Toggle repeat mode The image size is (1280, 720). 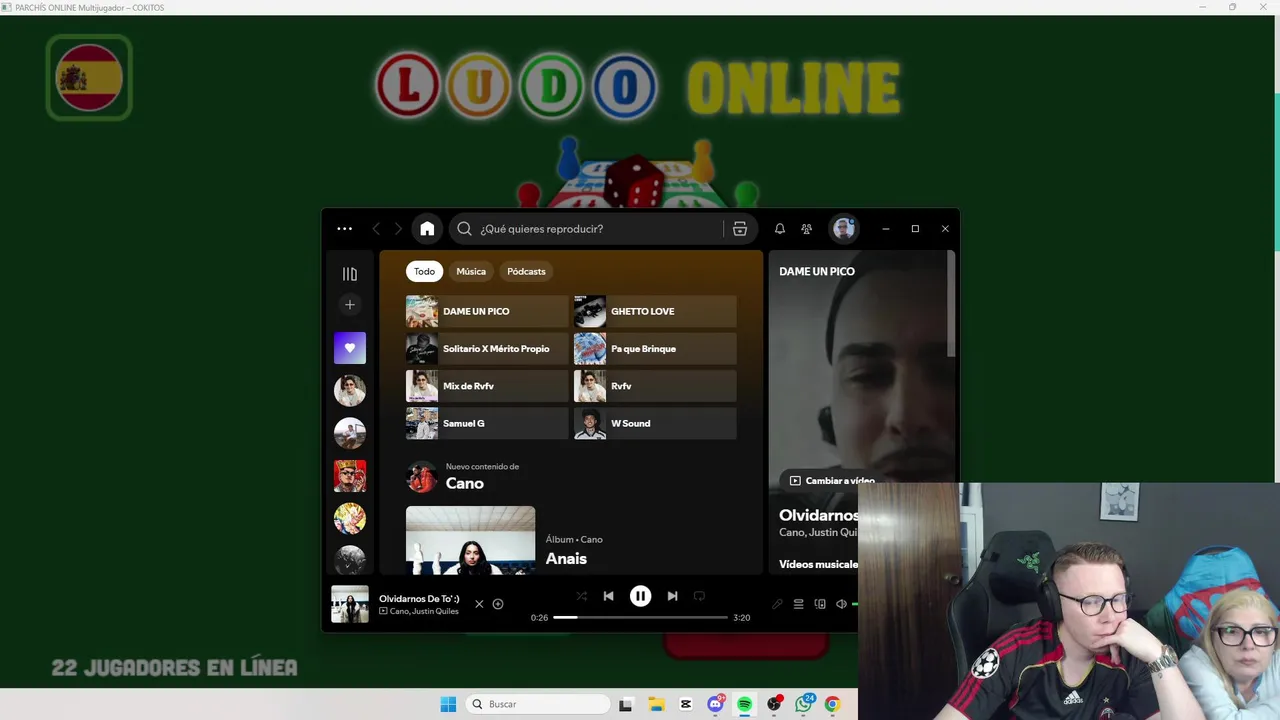pyautogui.click(x=699, y=596)
